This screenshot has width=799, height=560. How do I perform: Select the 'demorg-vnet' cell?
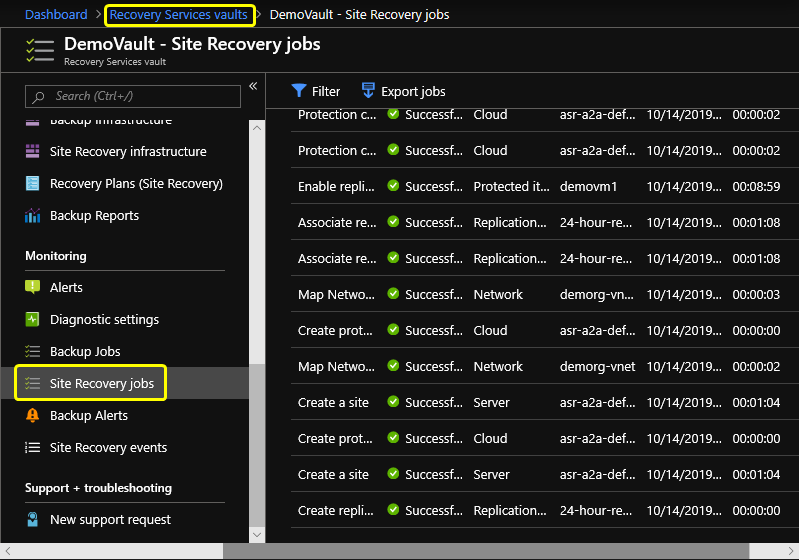[598, 366]
